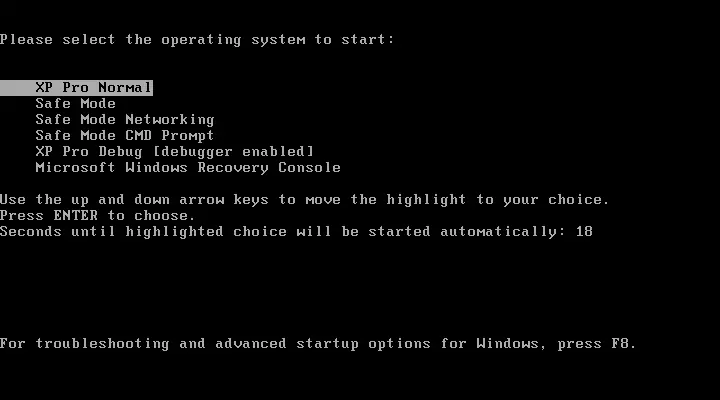
Task: Select the highlighted XP Pro Normal entry
Action: click(x=76, y=87)
